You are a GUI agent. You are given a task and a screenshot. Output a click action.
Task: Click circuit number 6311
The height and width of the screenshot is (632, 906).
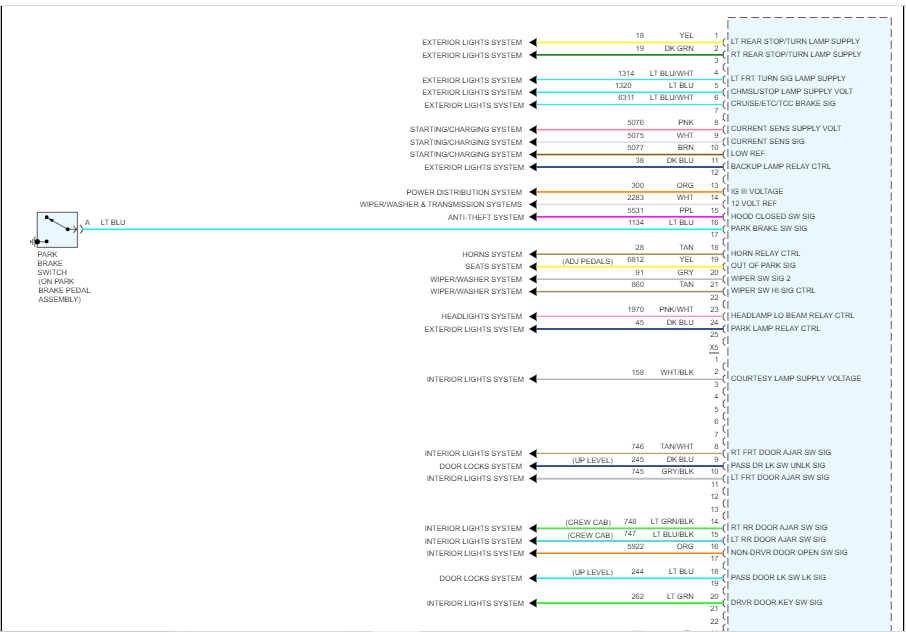626,98
